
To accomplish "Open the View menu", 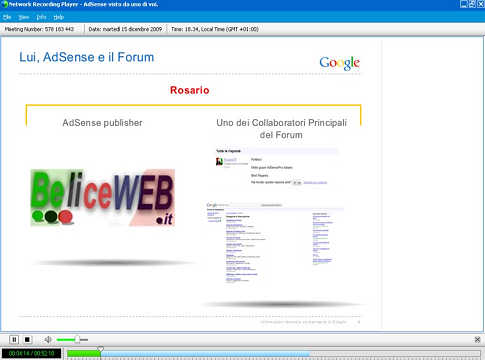I will [x=23, y=17].
